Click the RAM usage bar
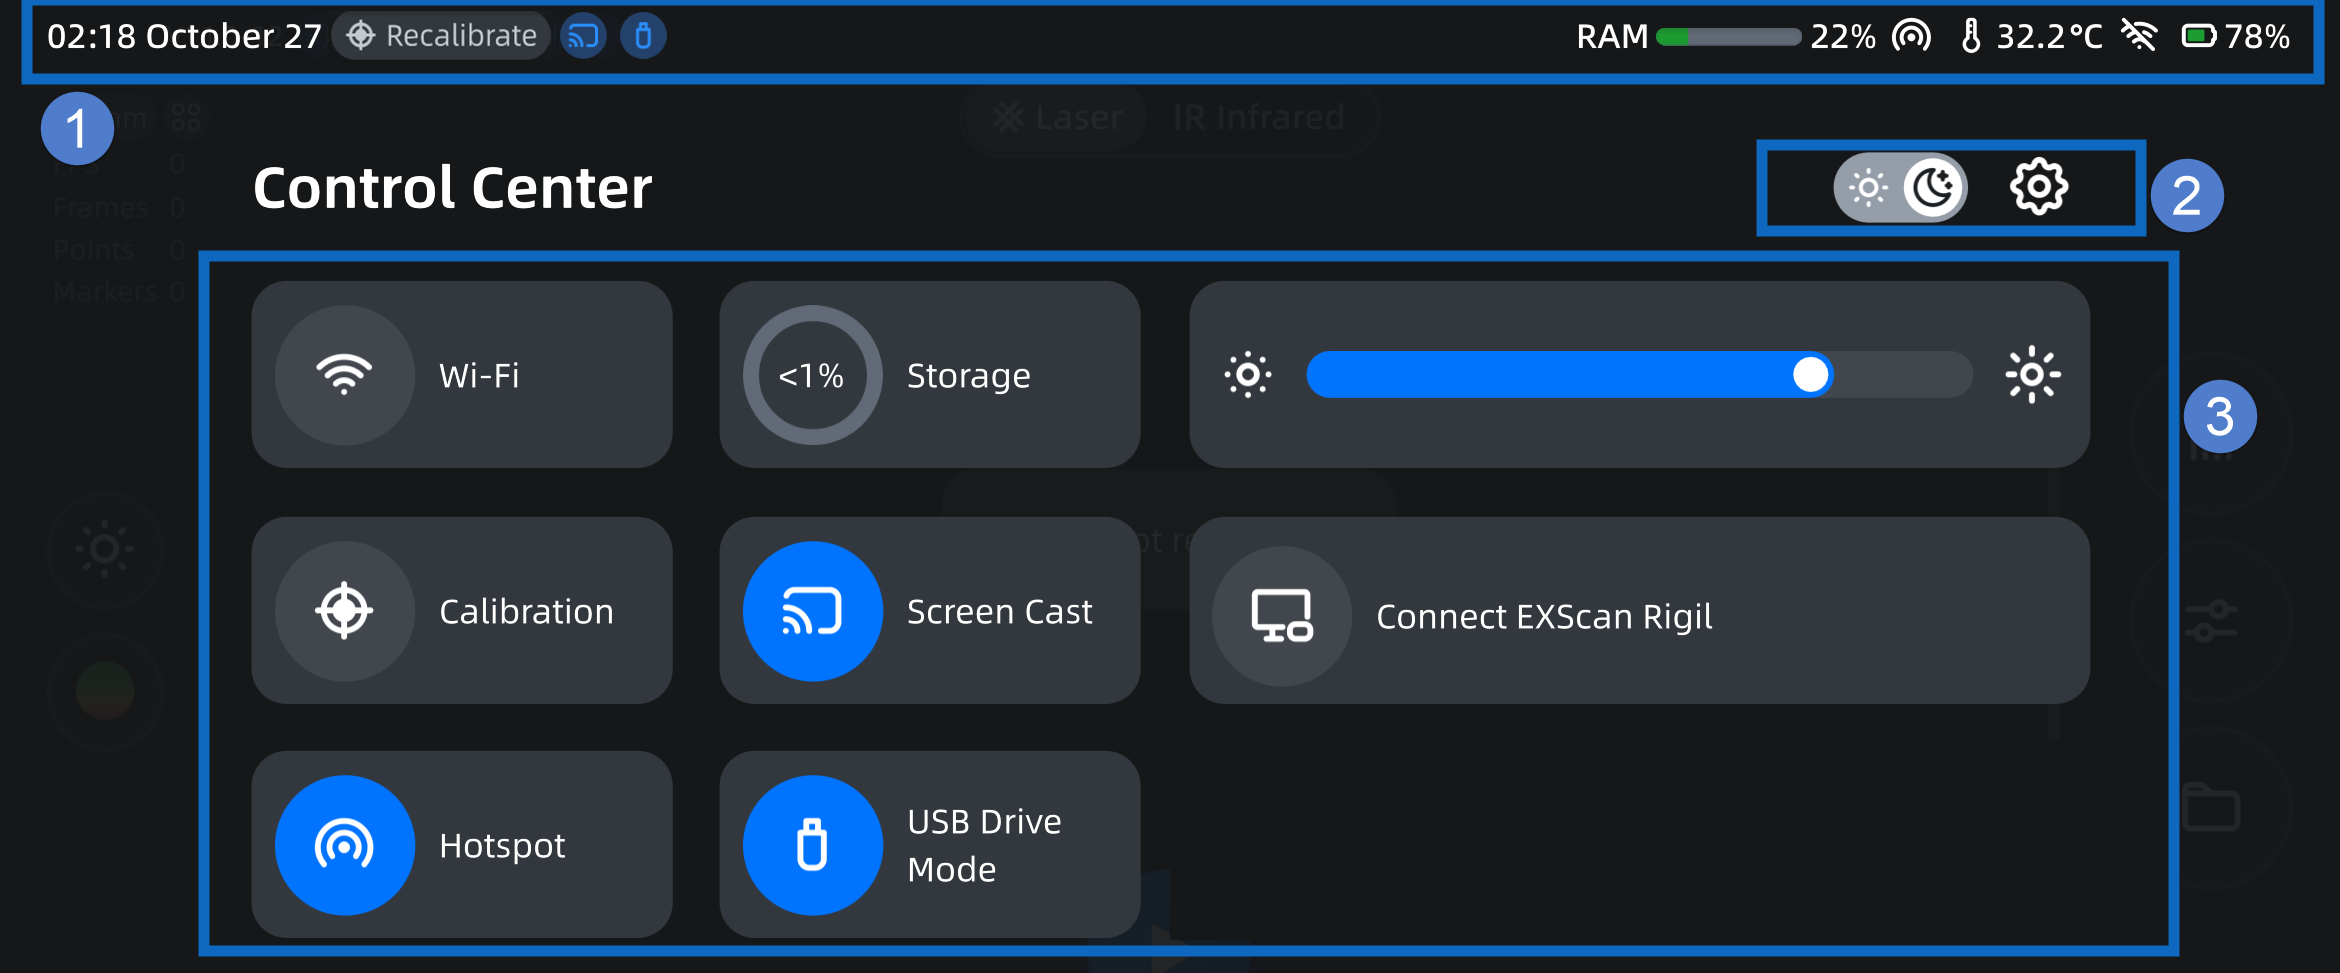2340x973 pixels. [x=1727, y=37]
